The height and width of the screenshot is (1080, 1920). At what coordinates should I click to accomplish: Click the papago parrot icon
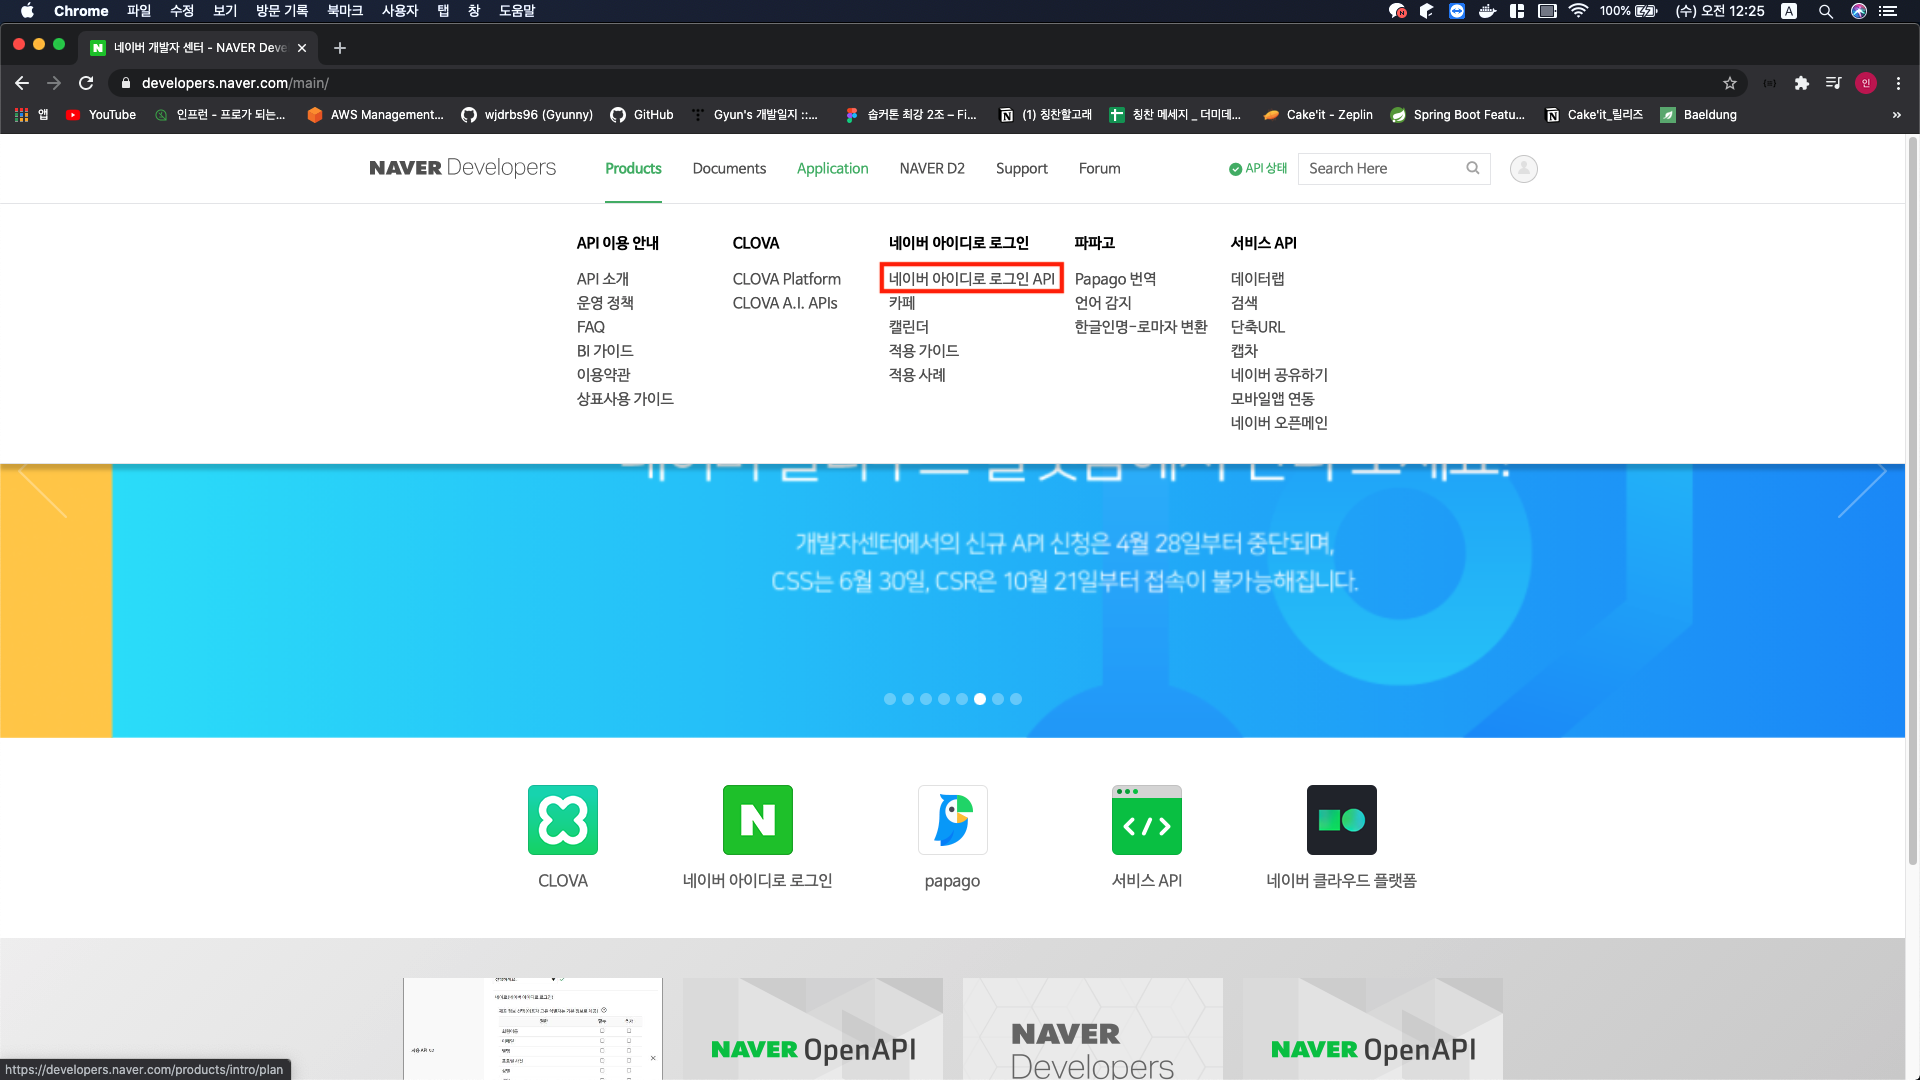click(953, 820)
